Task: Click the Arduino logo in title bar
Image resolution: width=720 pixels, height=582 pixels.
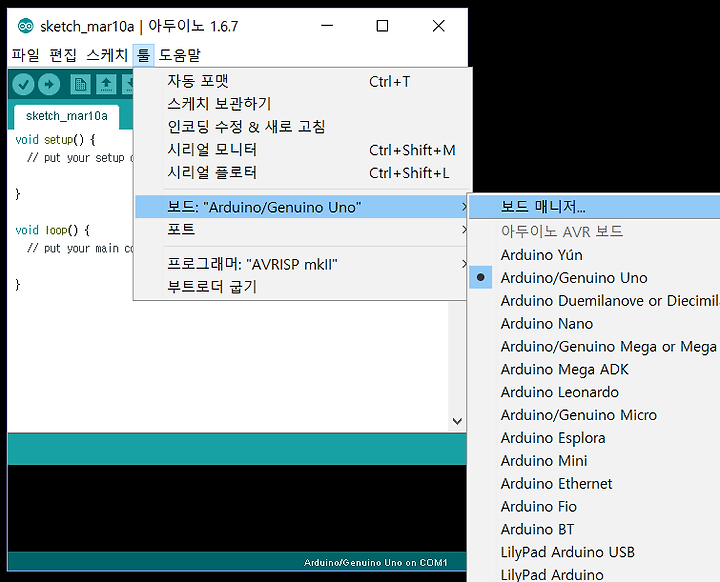Action: click(26, 26)
